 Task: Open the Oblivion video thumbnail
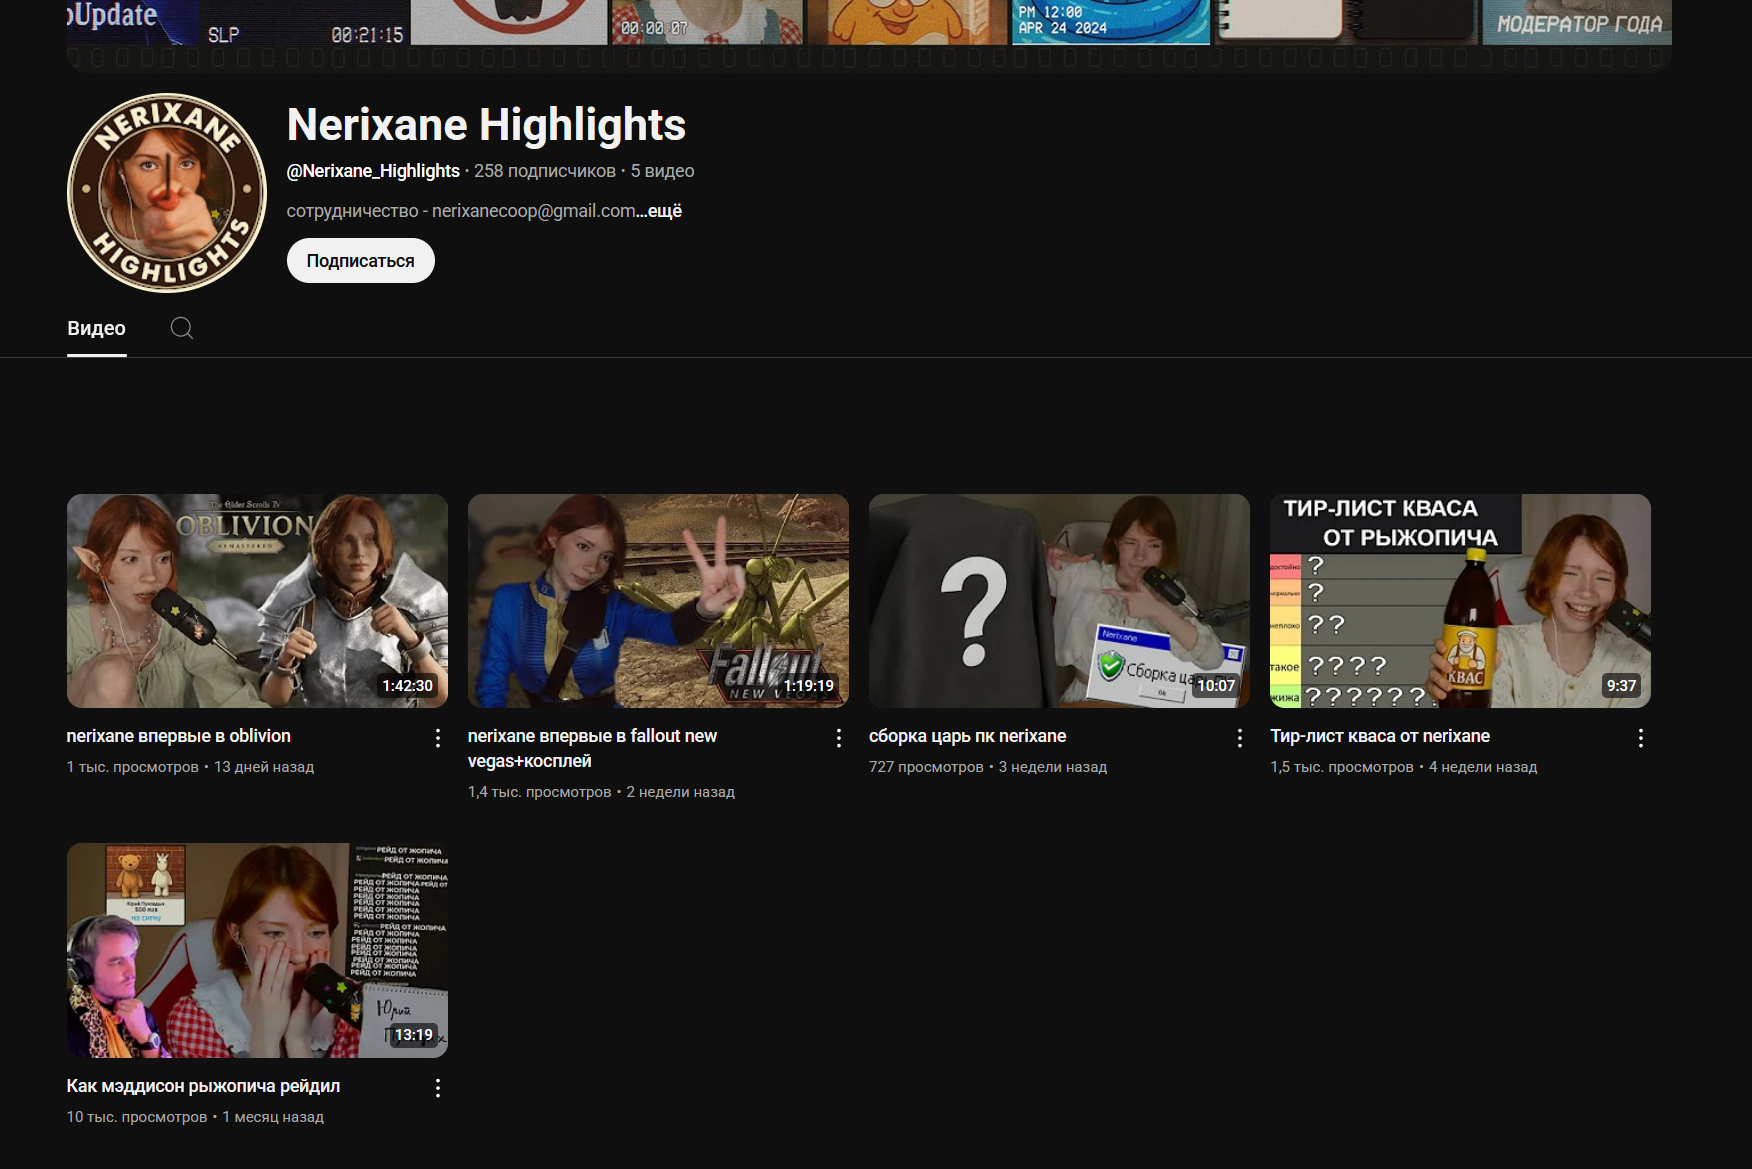257,601
